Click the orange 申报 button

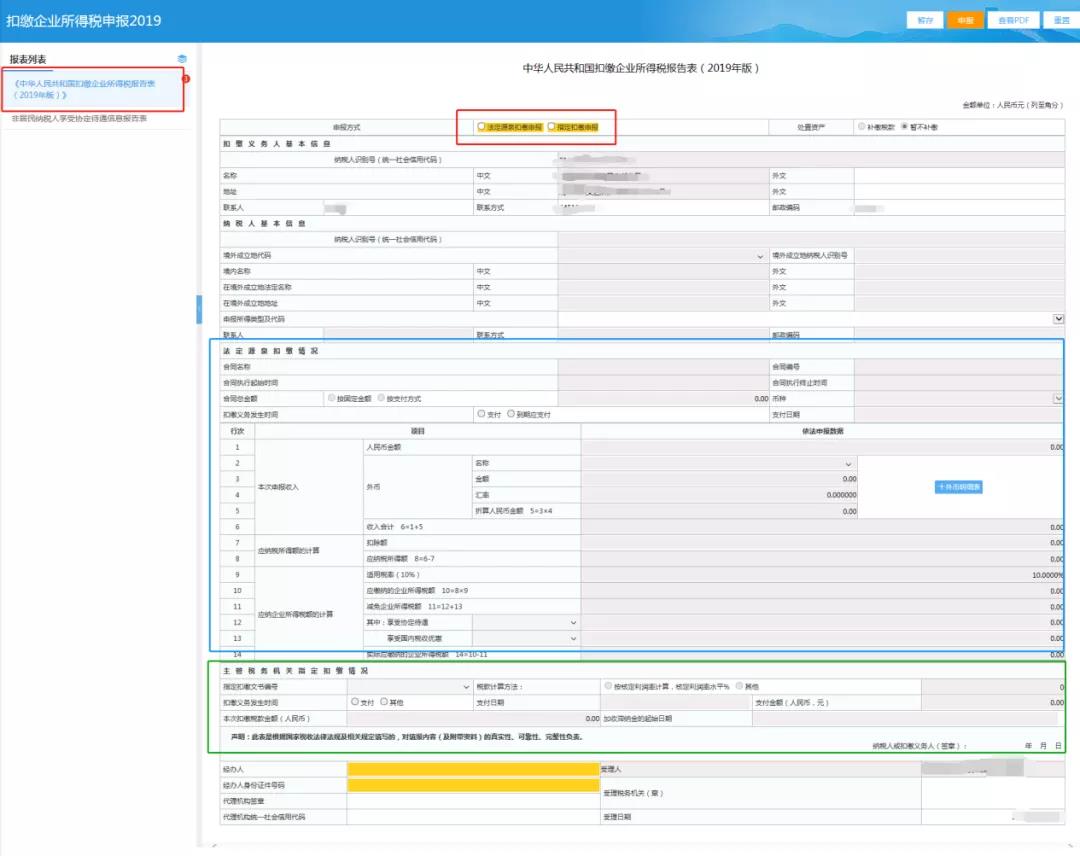[x=965, y=20]
